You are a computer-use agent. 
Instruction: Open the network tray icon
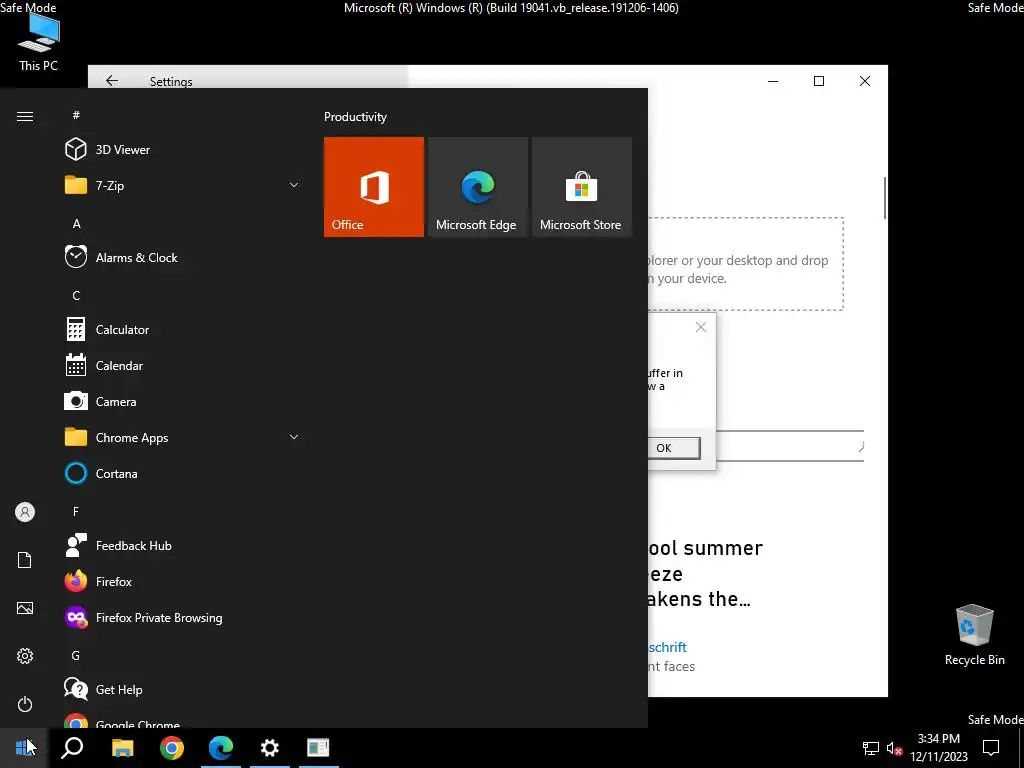(871, 748)
